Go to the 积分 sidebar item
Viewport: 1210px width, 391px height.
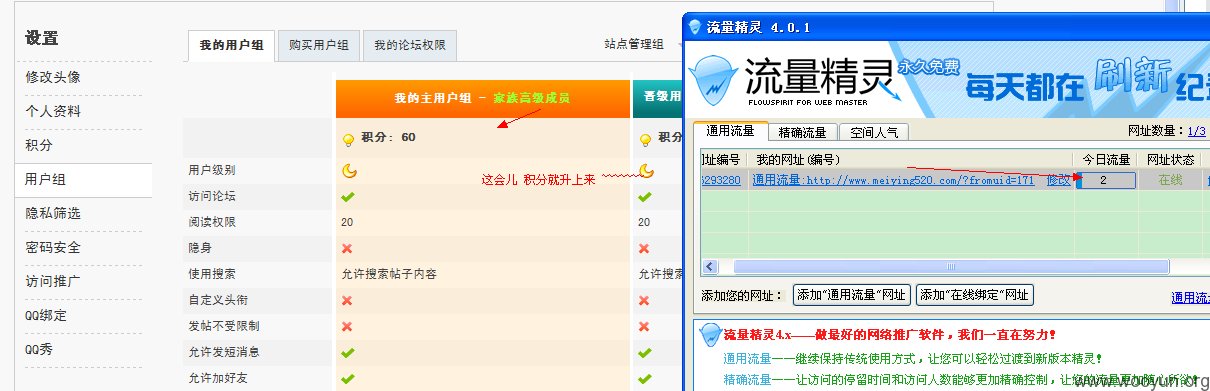(x=39, y=145)
